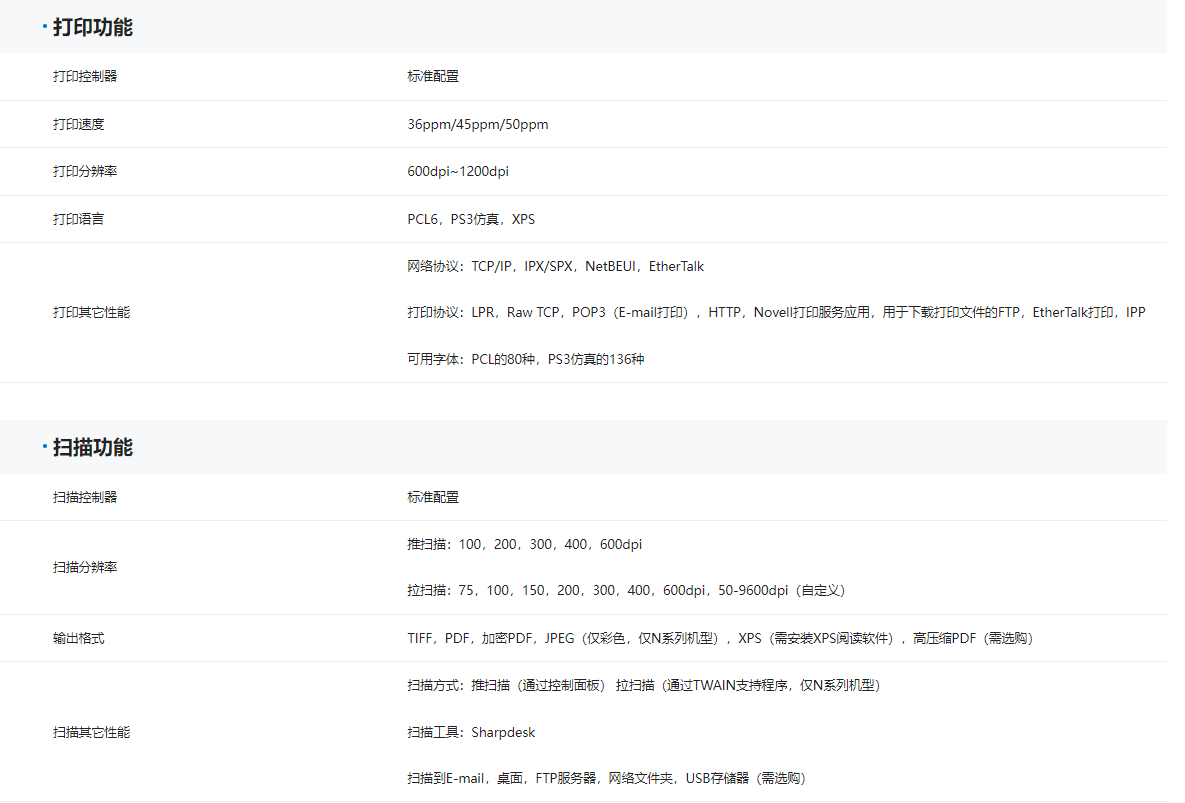Click the 扫描到E-mail destinations line
This screenshot has width=1185, height=803.
click(x=605, y=778)
